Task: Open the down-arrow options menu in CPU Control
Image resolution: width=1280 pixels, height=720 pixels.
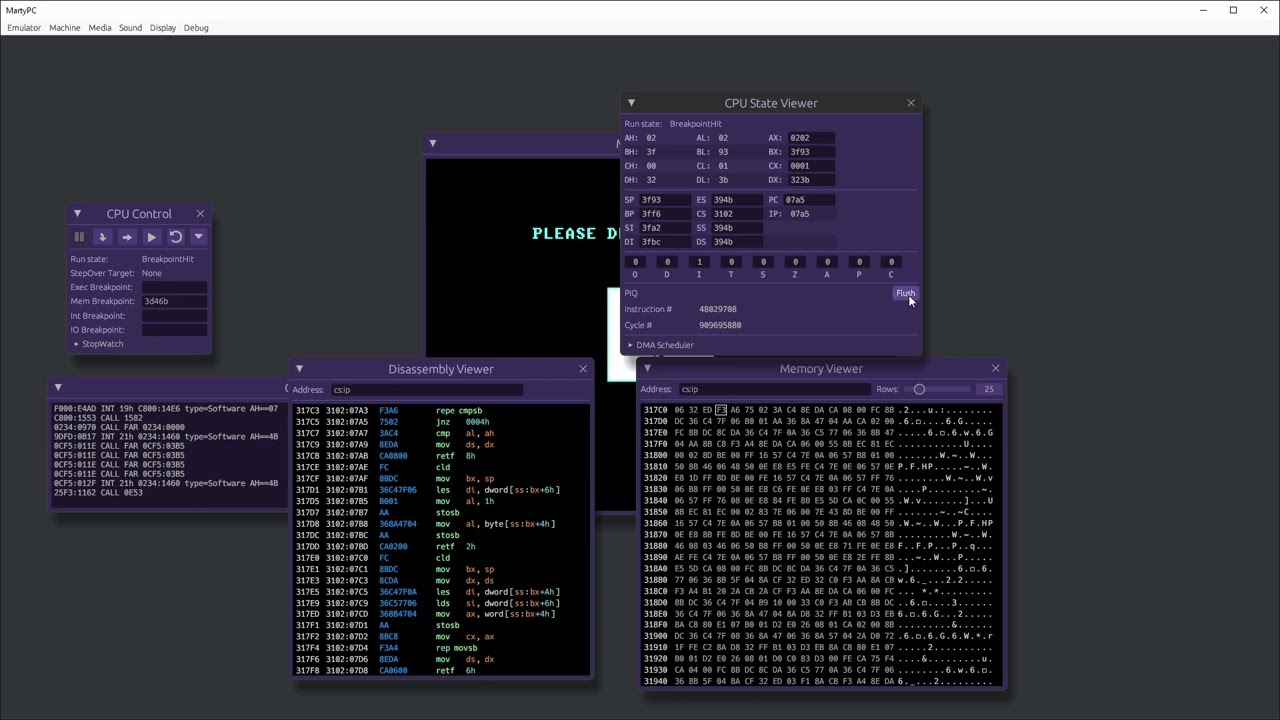Action: click(198, 237)
